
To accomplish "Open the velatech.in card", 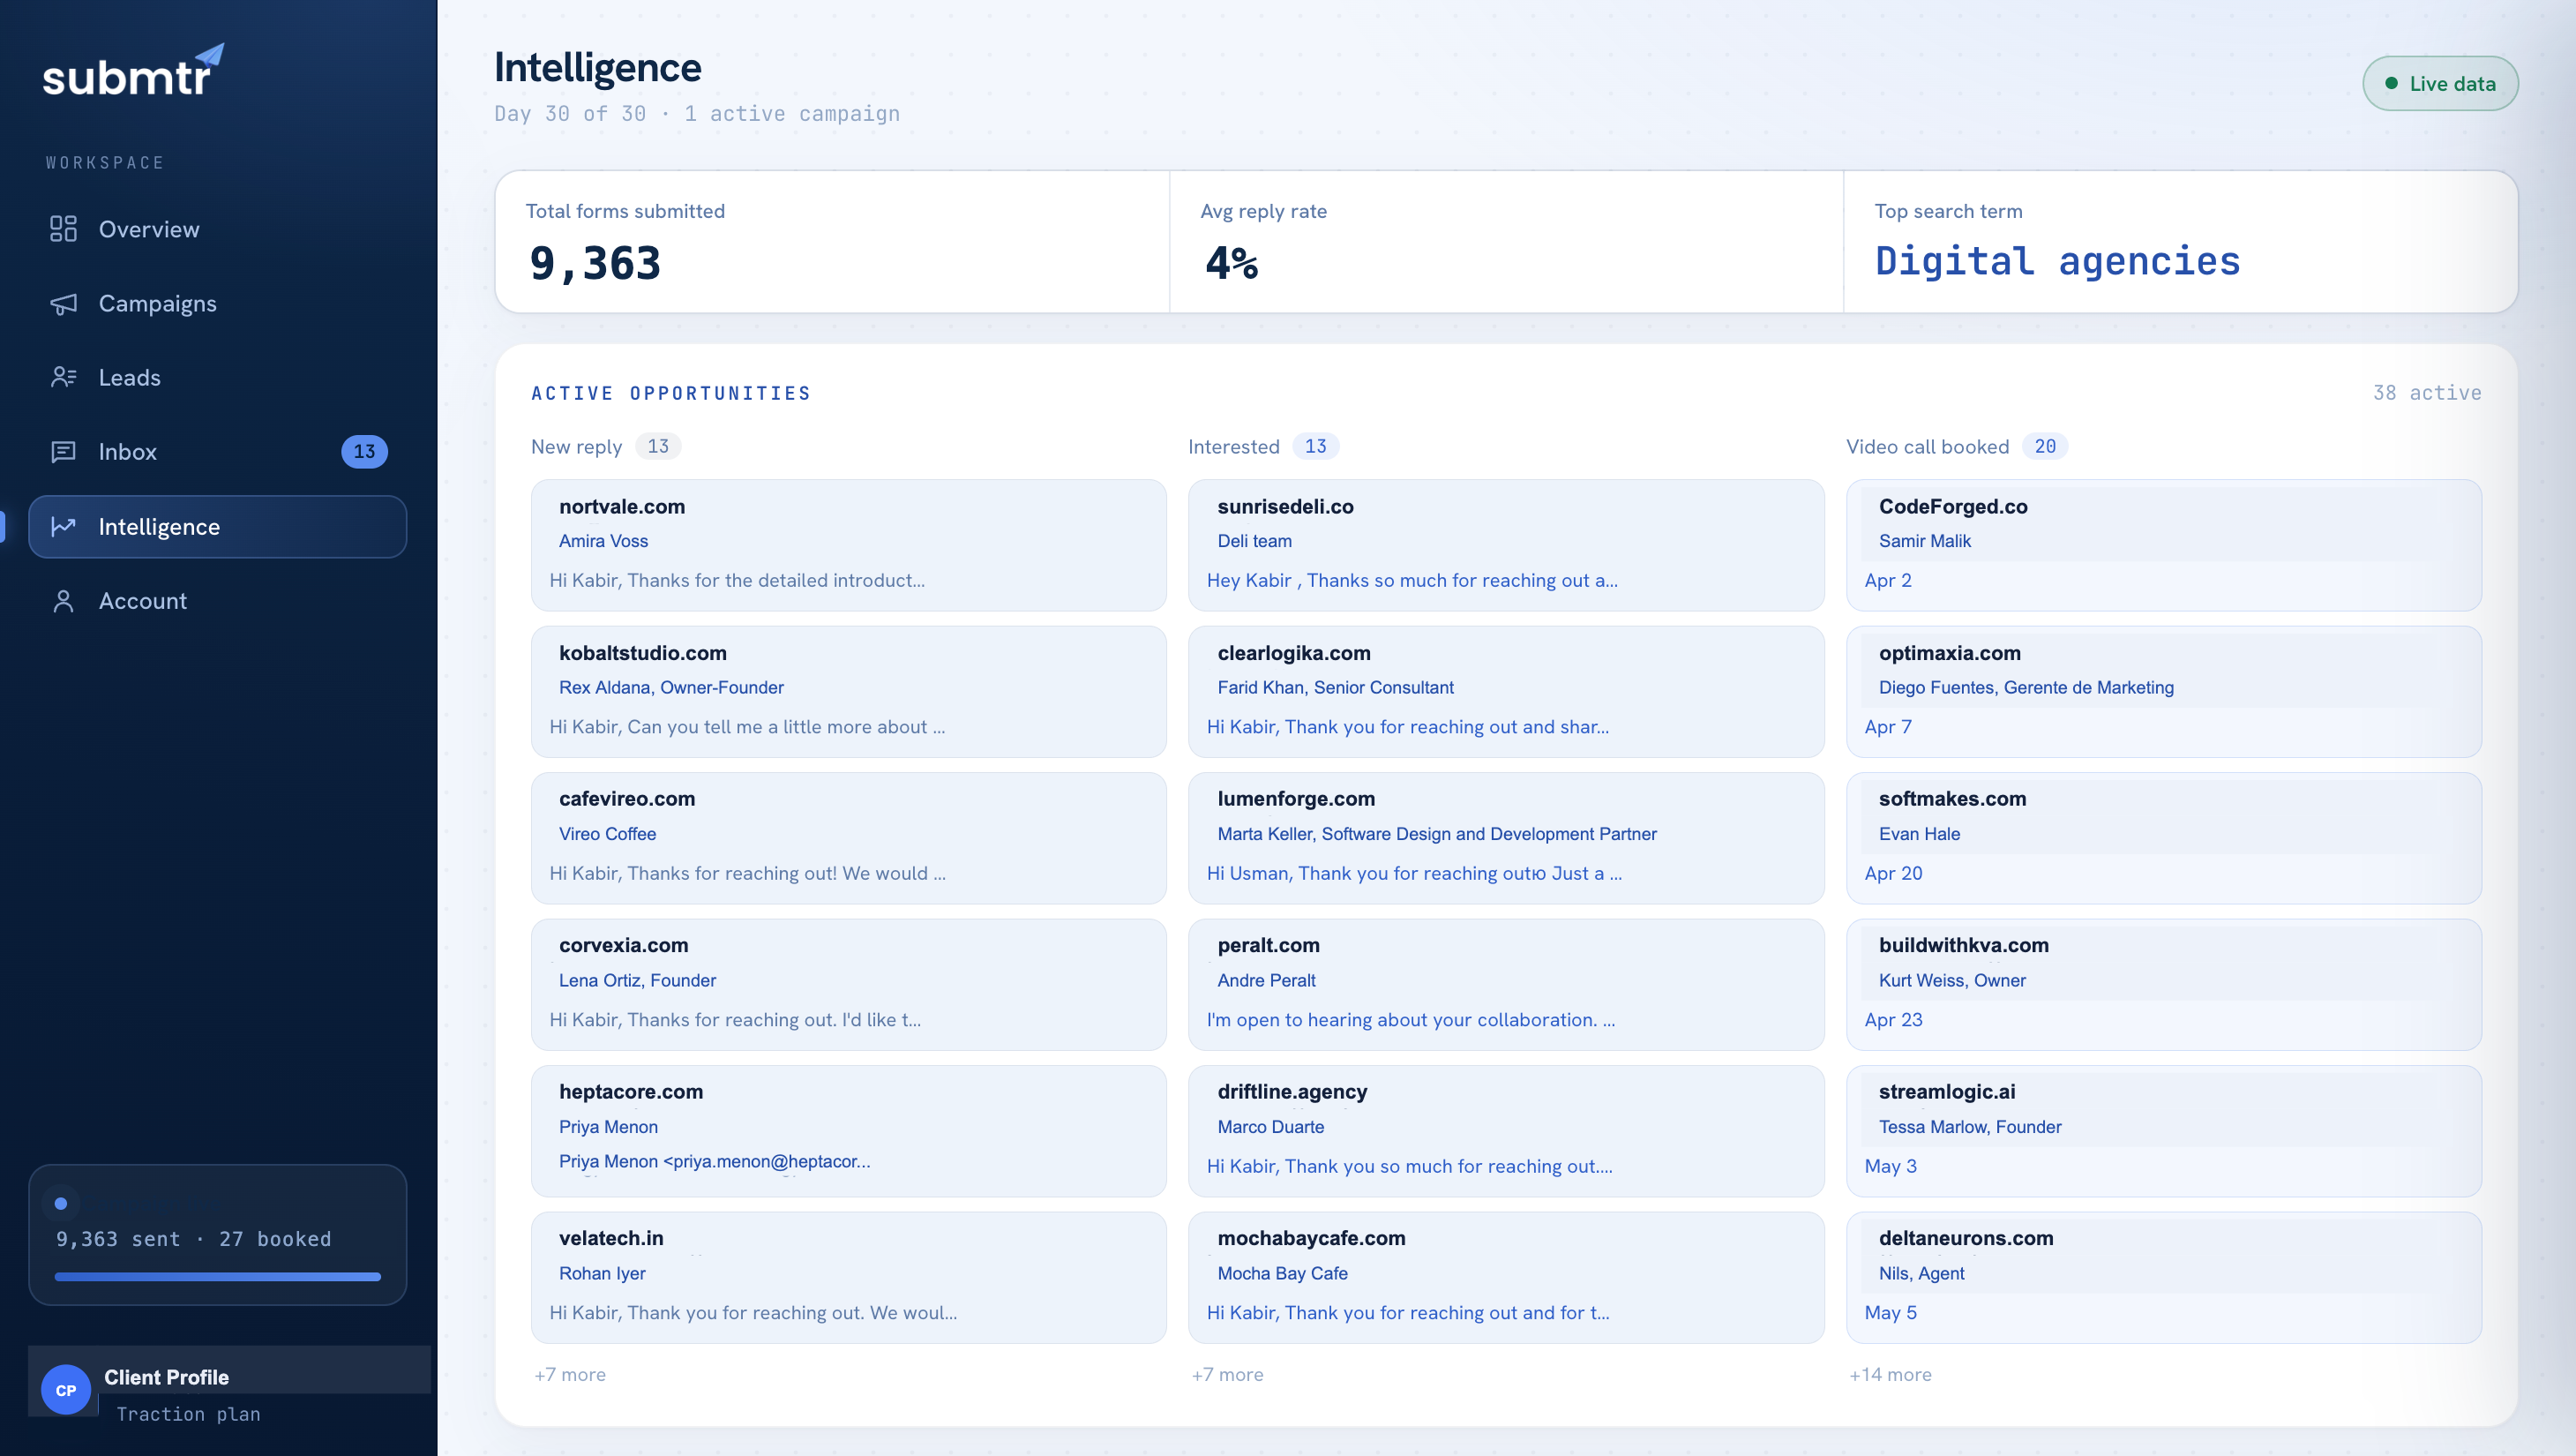I will (848, 1277).
